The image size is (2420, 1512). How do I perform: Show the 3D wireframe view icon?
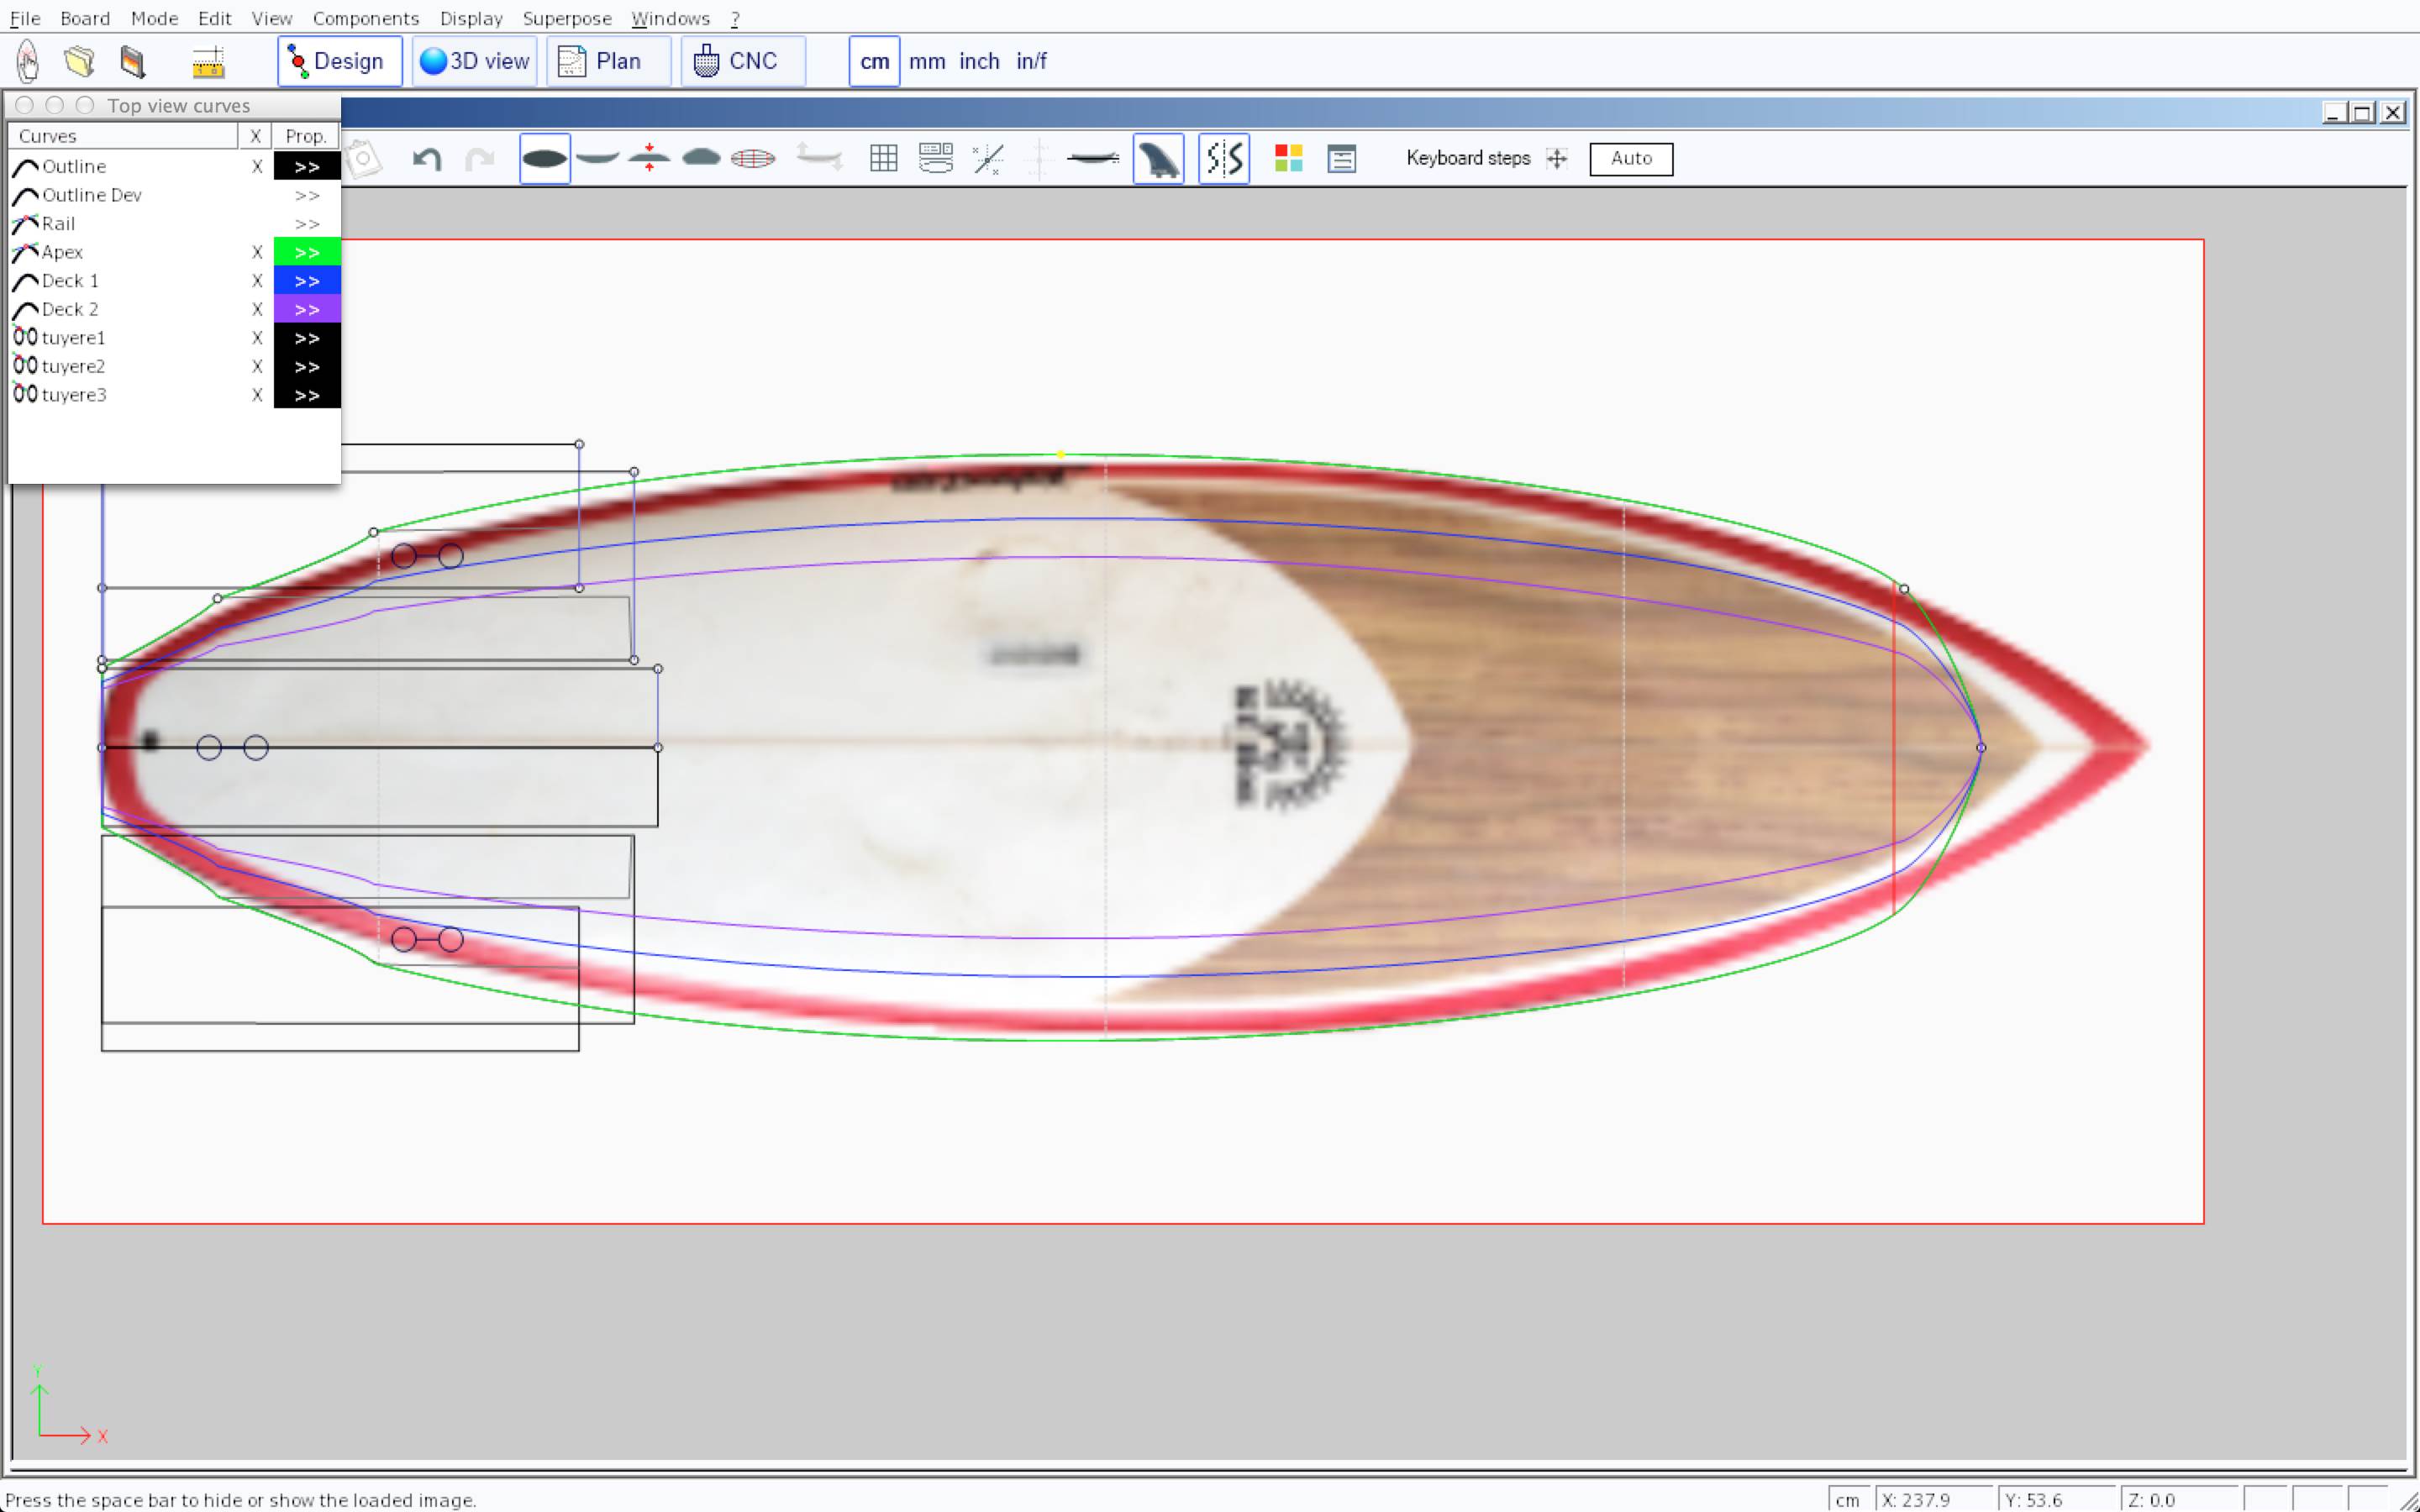[x=753, y=158]
